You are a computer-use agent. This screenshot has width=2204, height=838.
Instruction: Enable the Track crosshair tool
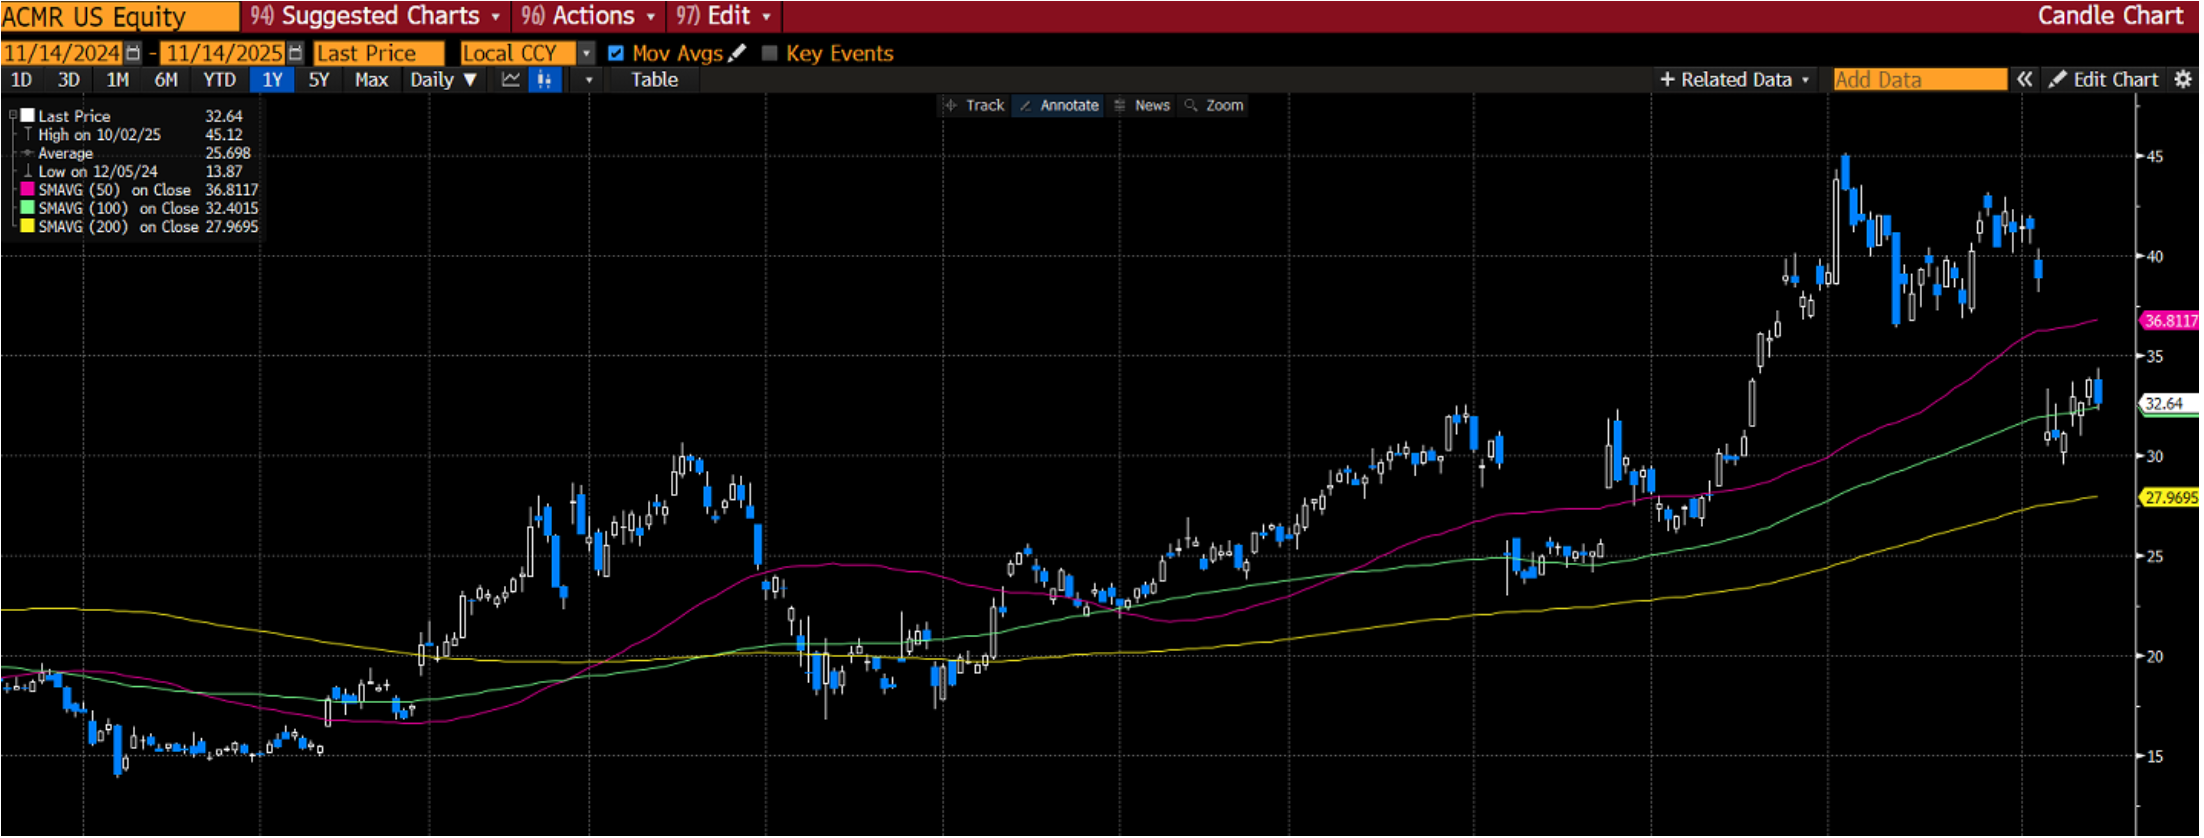pyautogui.click(x=975, y=105)
